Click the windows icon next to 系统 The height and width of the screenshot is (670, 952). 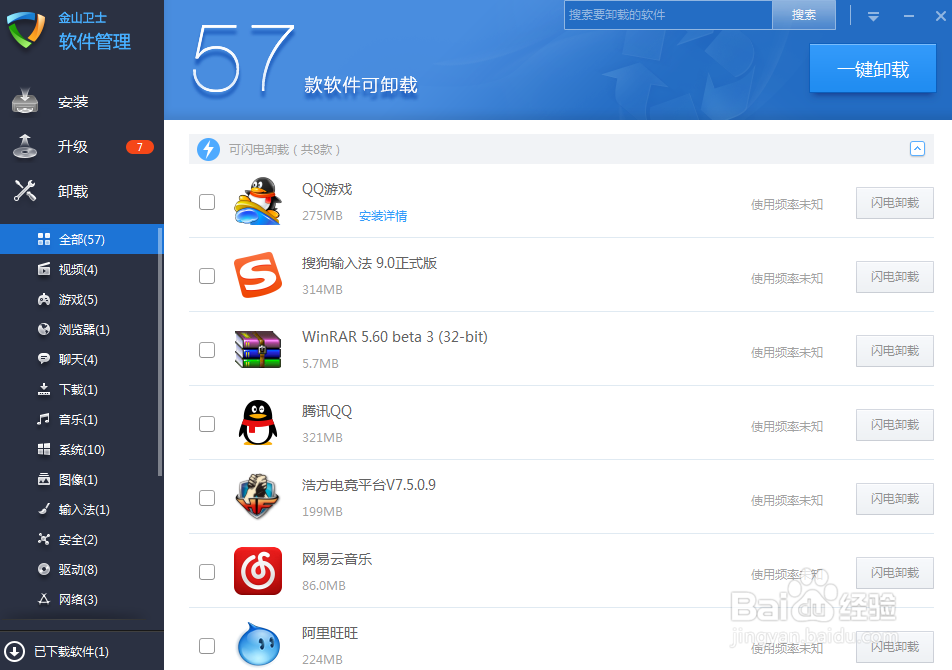click(x=44, y=449)
